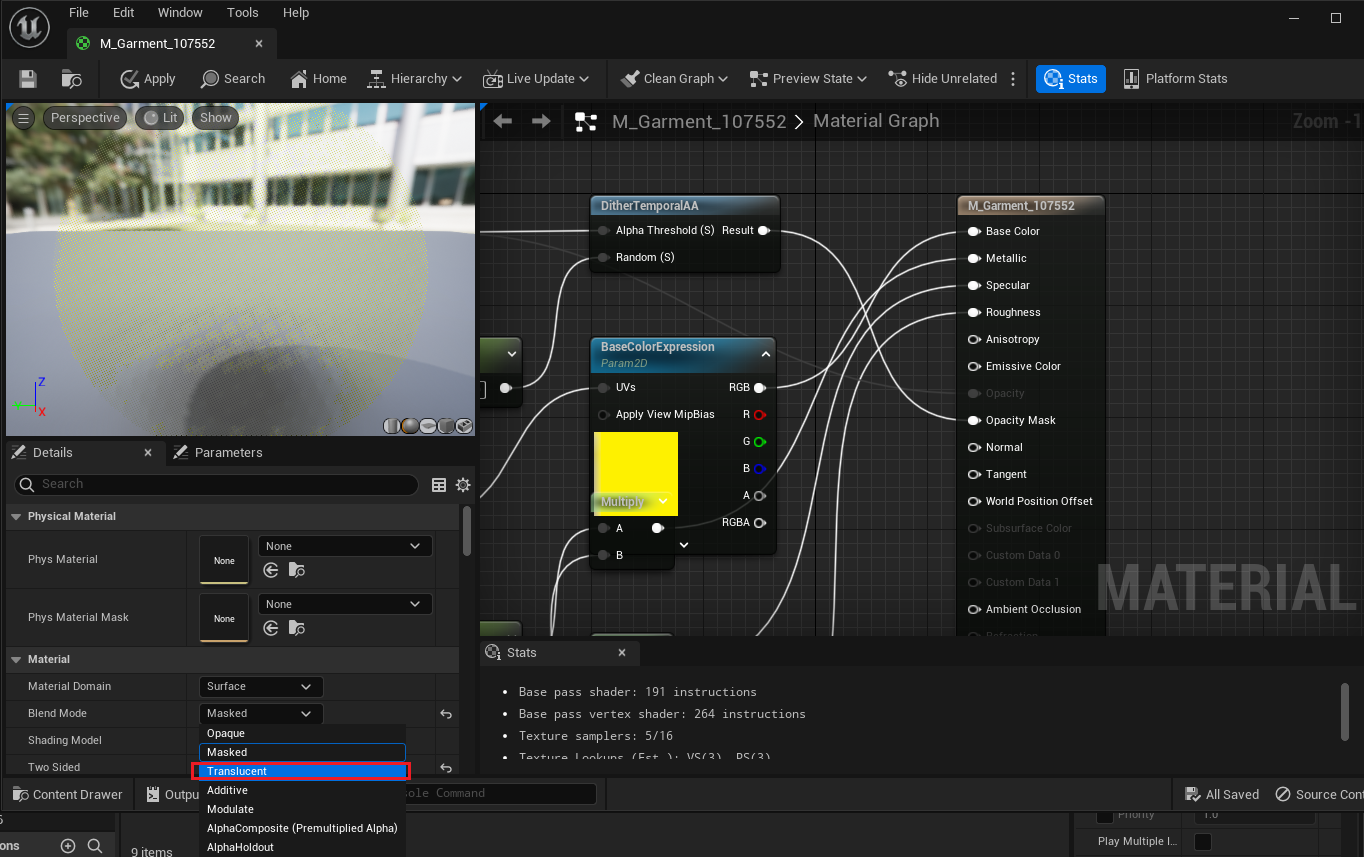Screen dimensions: 1364x857
Task: Click the yellow BaseColorExpression texture preview
Action: pyautogui.click(x=636, y=462)
